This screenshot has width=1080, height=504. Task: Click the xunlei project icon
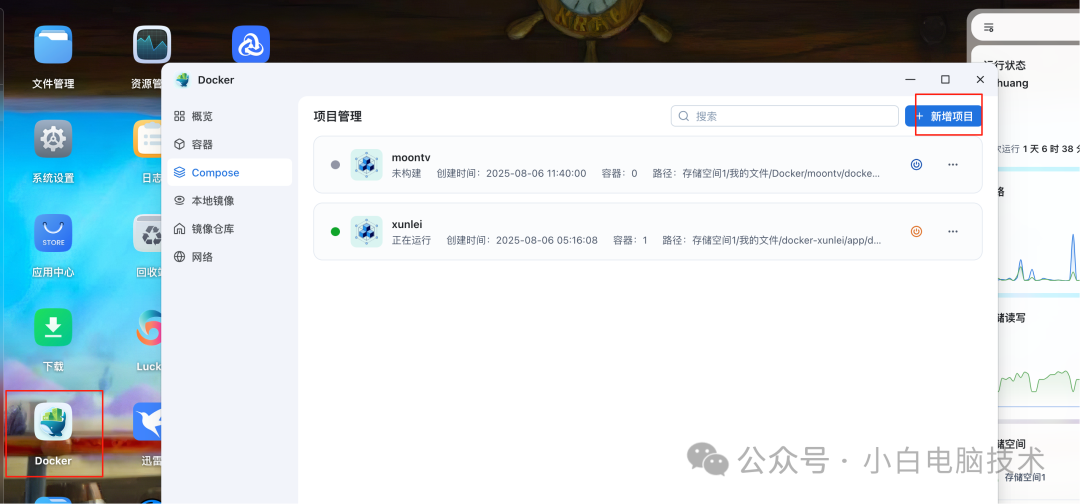(366, 231)
